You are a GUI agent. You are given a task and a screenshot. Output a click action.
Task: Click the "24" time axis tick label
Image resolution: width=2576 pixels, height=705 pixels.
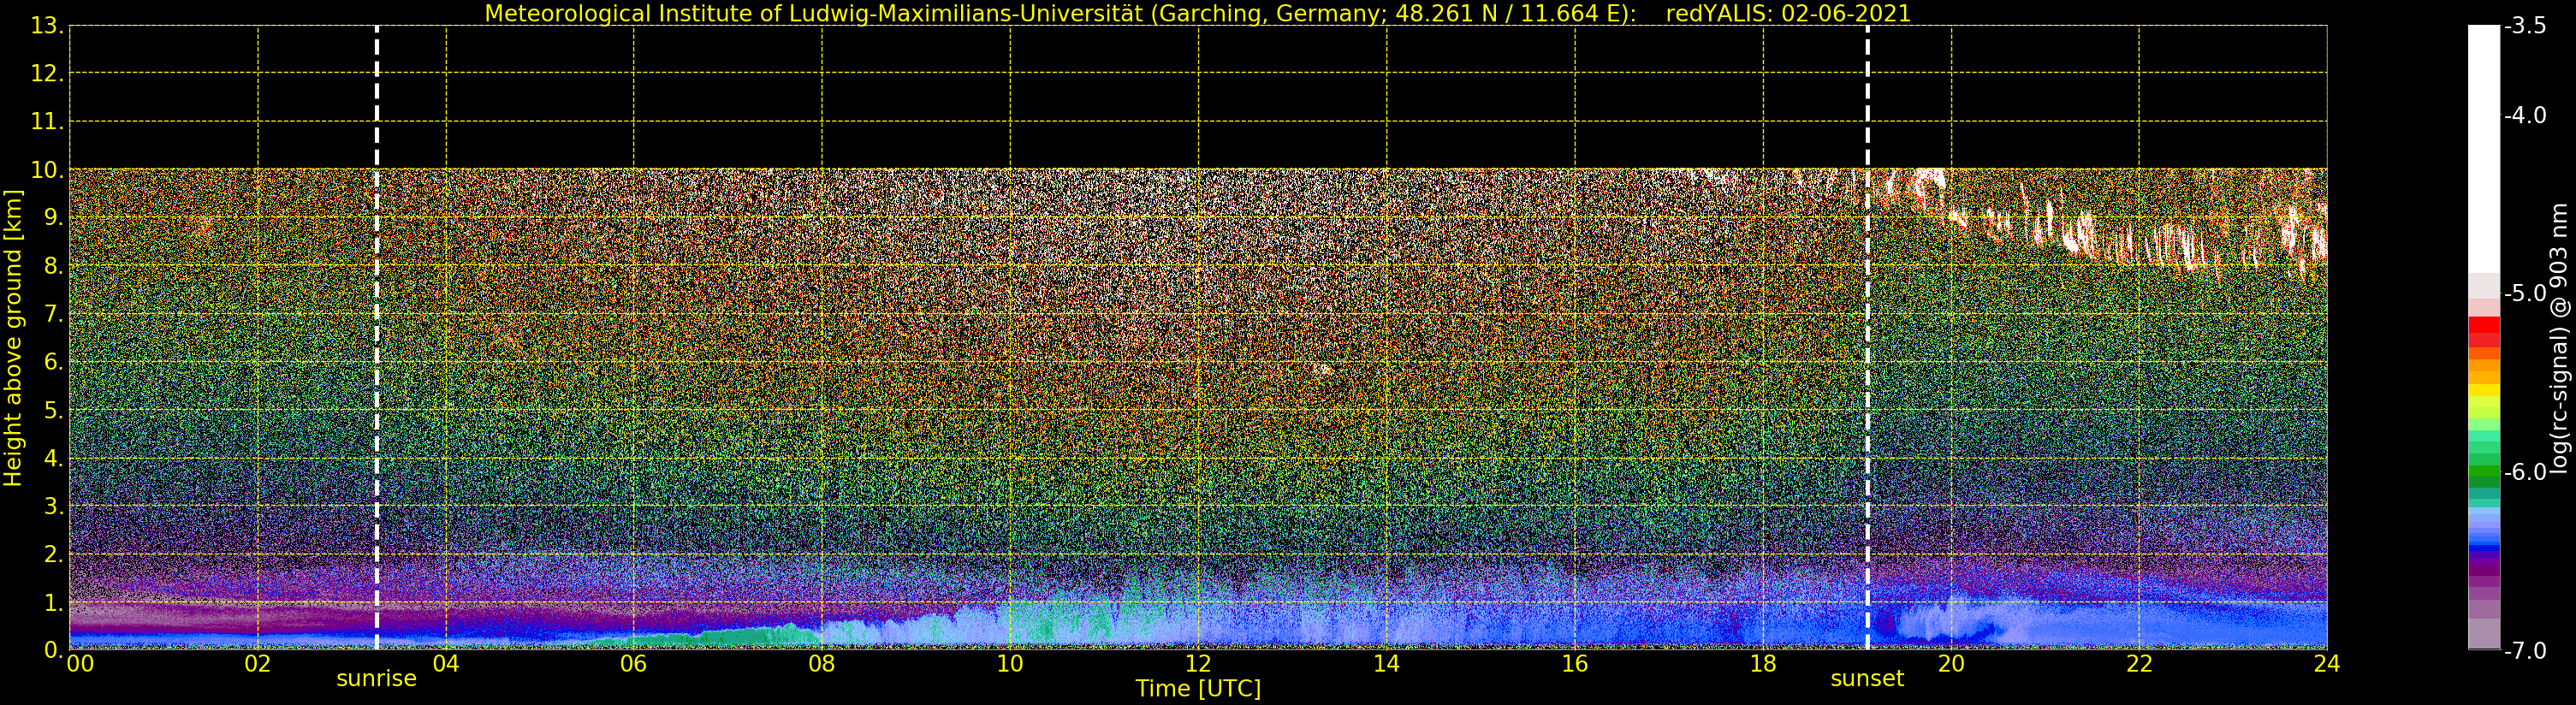[2327, 665]
